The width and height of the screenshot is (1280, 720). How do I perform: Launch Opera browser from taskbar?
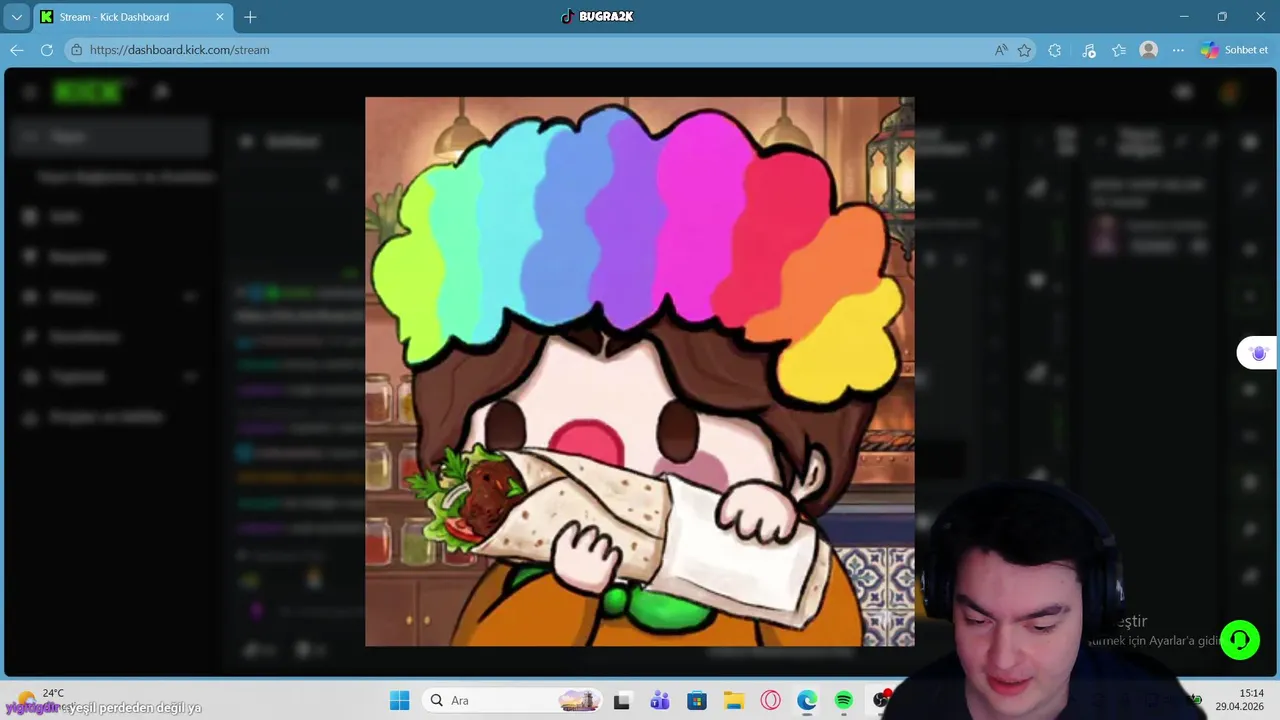pos(770,700)
